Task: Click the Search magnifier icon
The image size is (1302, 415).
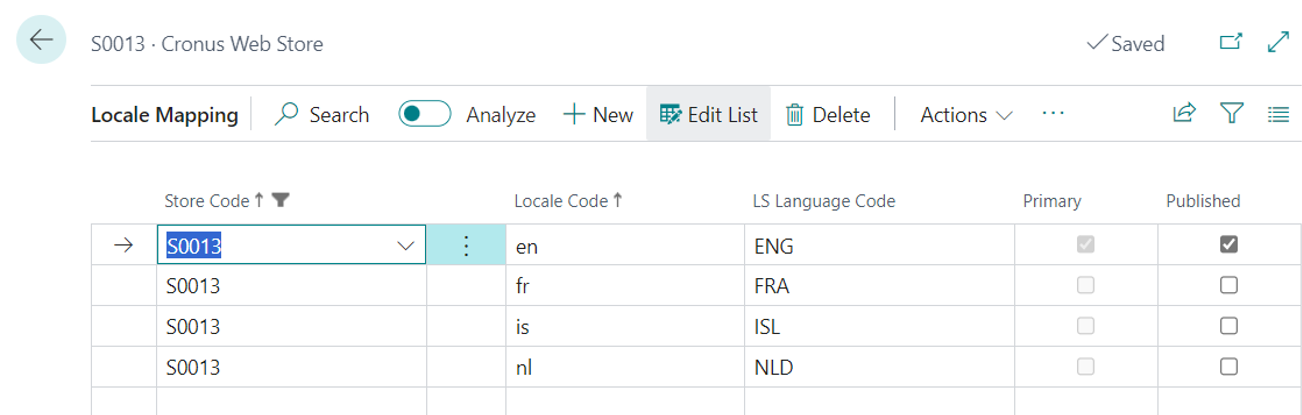Action: coord(287,115)
